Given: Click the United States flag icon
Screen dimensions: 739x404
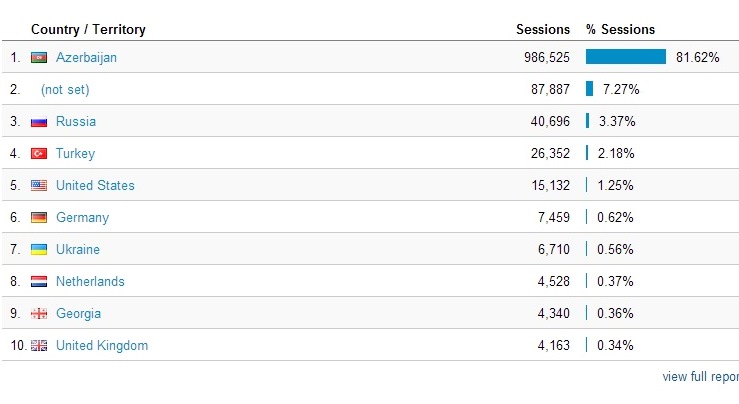Looking at the screenshot, I should [39, 186].
